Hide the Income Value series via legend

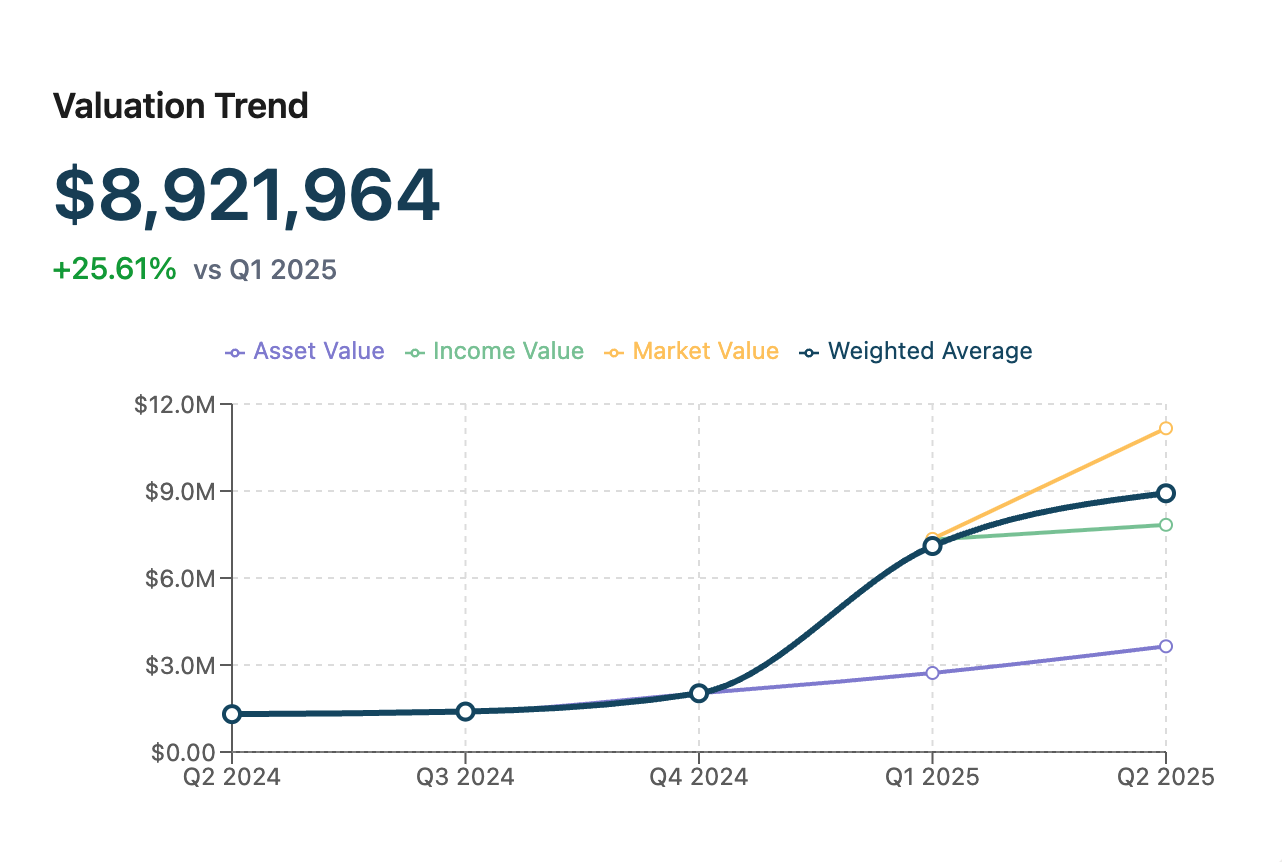494,352
